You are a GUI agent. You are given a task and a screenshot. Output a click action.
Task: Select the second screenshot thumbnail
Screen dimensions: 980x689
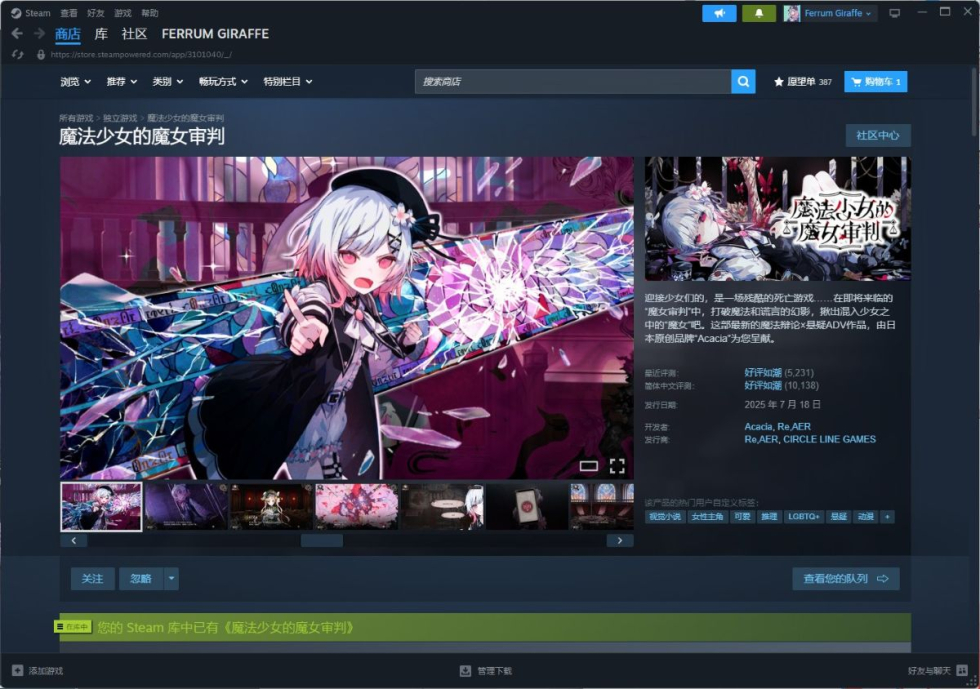[185, 507]
